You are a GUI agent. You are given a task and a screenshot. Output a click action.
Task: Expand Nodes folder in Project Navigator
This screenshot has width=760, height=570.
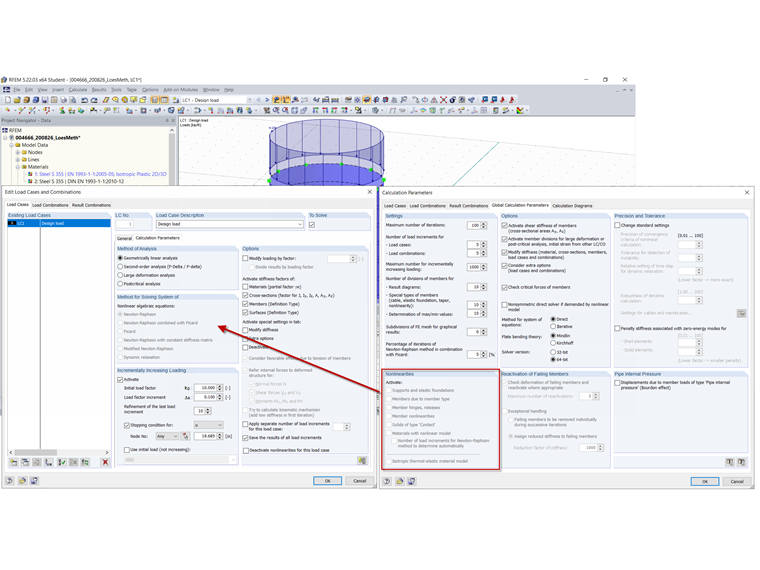click(17, 152)
